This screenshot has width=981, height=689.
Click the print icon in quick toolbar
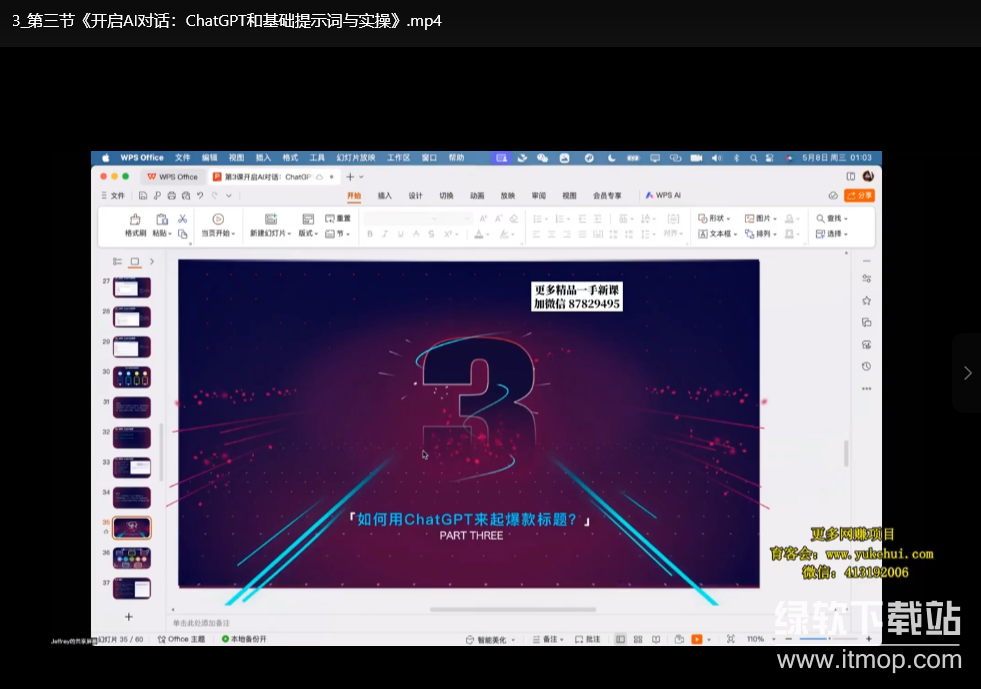pos(172,196)
